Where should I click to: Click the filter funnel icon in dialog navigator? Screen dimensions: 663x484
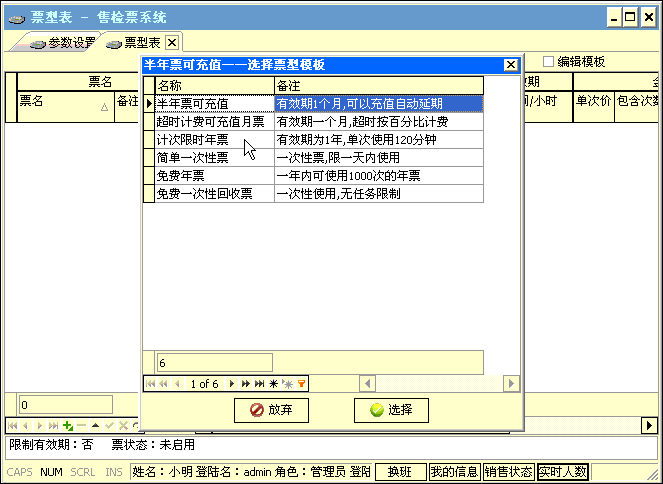pos(302,384)
